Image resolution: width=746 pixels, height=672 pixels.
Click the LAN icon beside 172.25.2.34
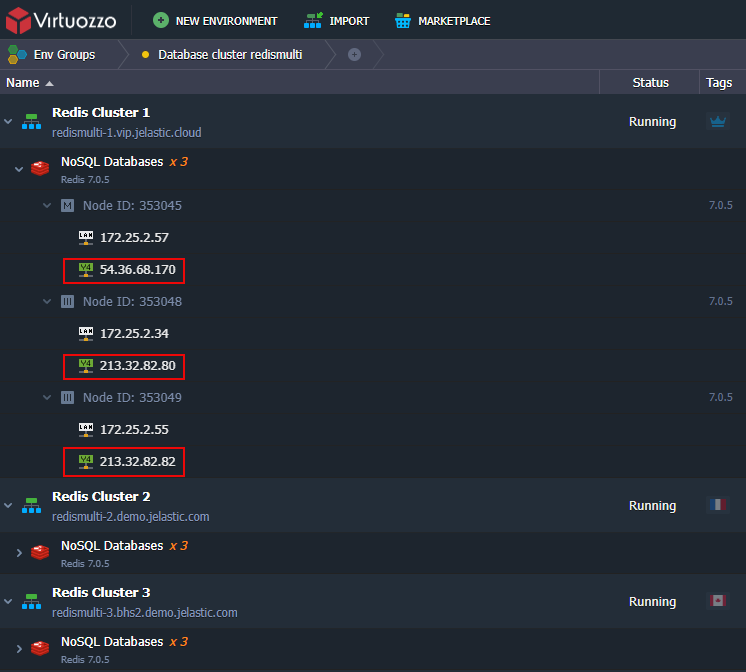click(x=86, y=334)
